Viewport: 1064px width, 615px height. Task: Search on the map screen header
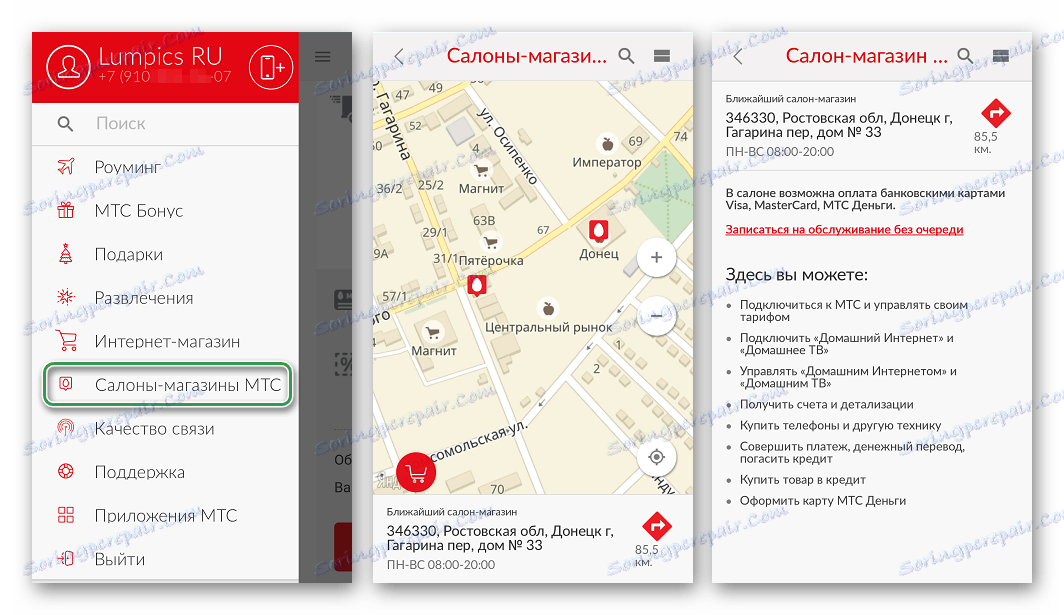(x=626, y=56)
